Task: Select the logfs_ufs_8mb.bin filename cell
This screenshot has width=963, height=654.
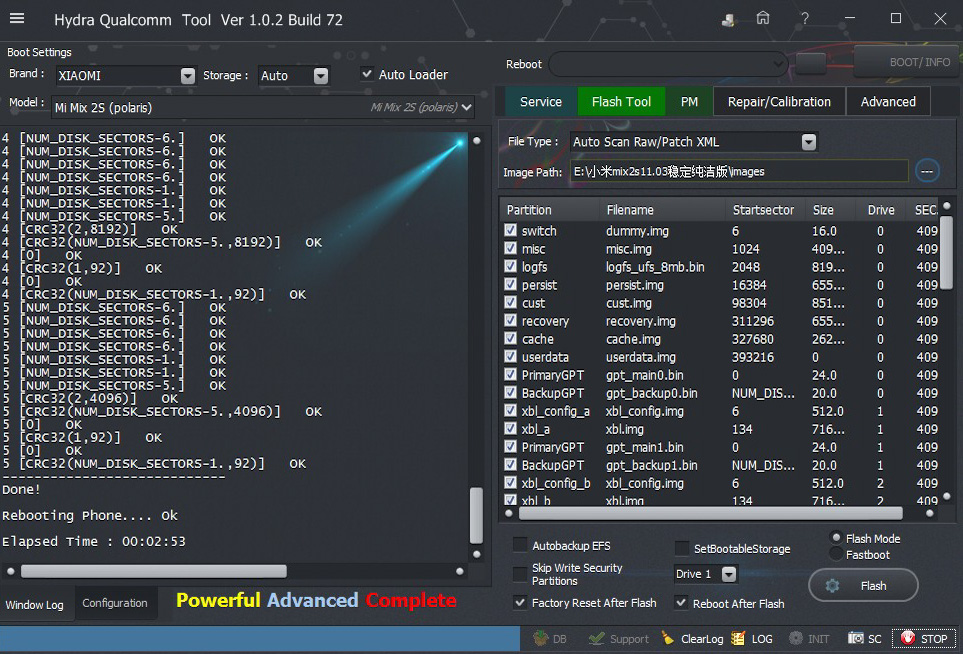Action: pos(655,267)
